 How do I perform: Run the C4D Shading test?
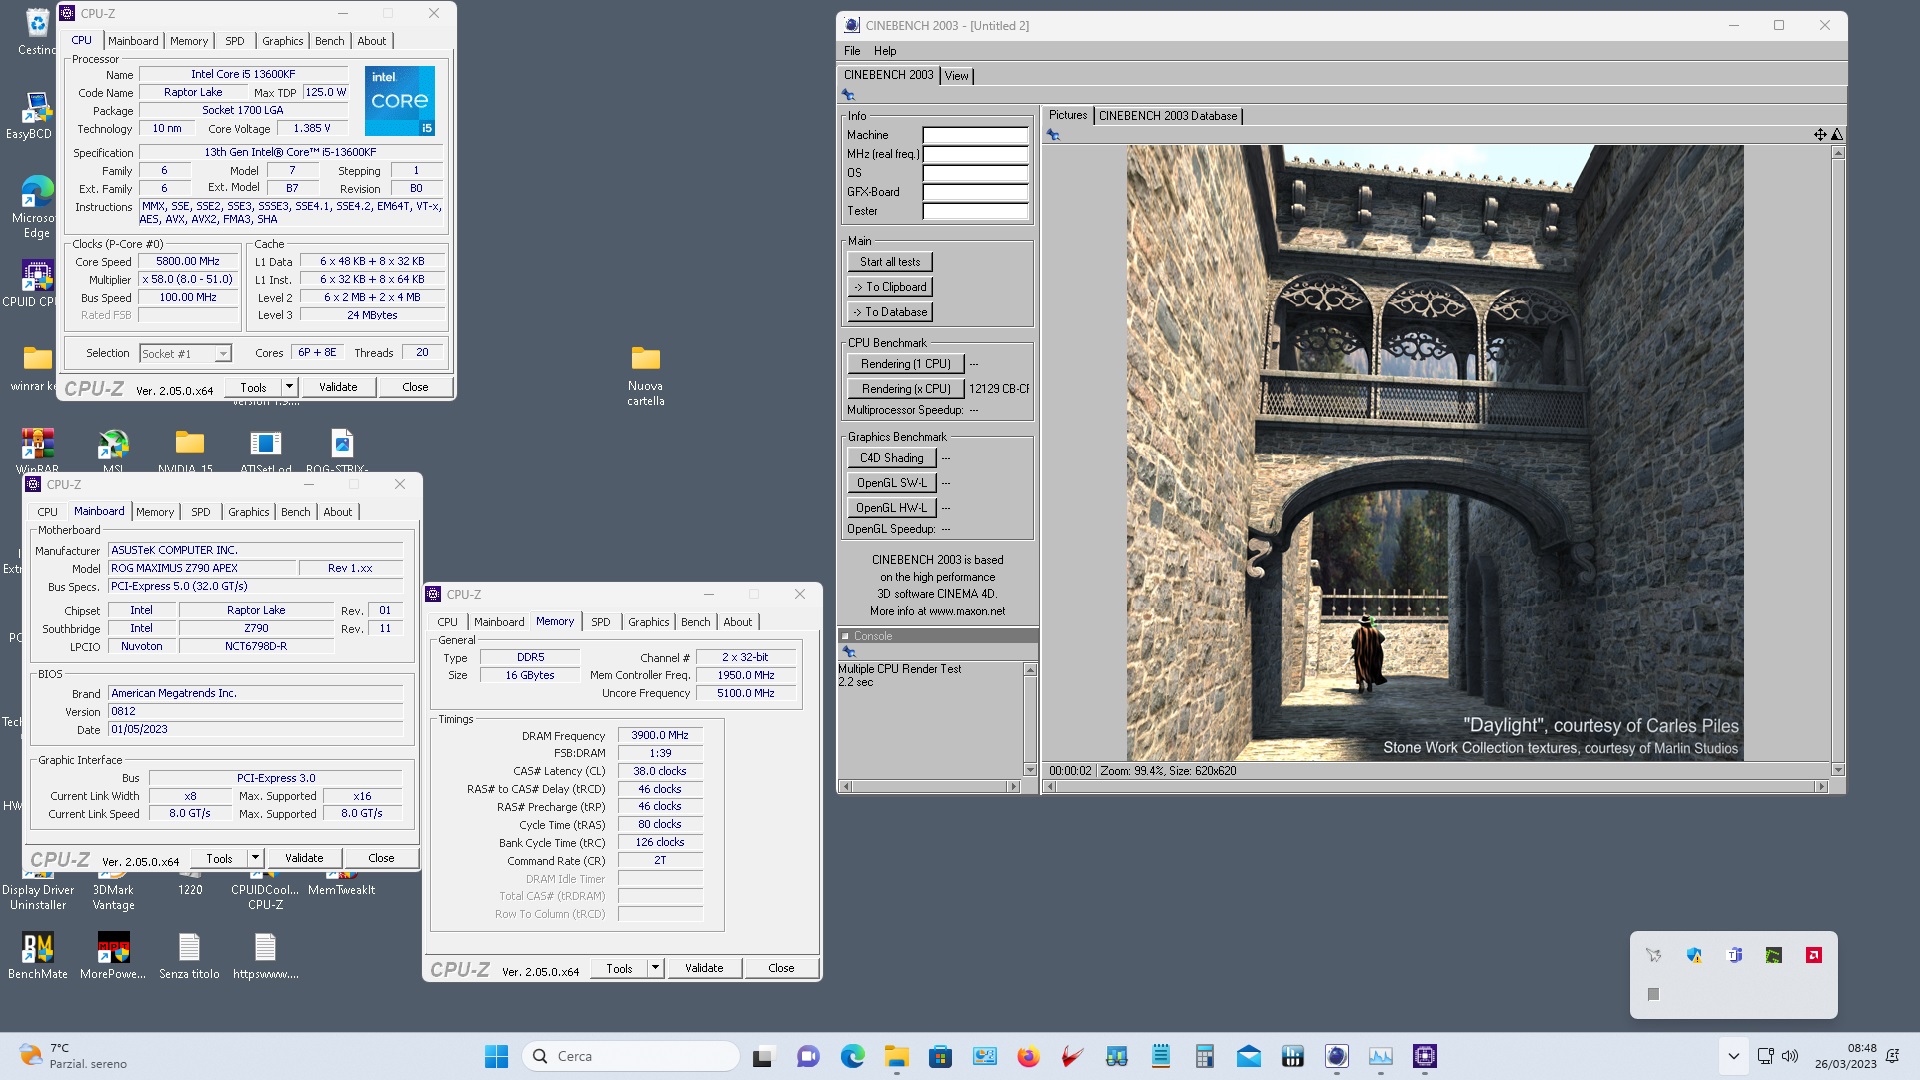pyautogui.click(x=892, y=458)
